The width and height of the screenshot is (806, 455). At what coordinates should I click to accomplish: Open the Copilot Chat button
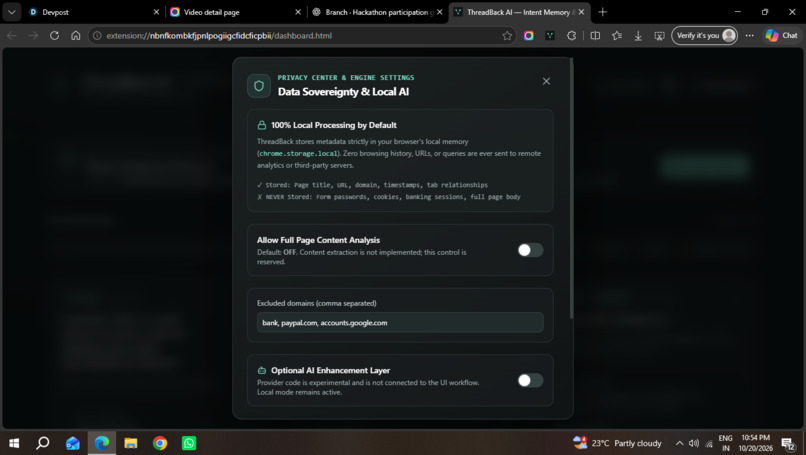[x=781, y=35]
